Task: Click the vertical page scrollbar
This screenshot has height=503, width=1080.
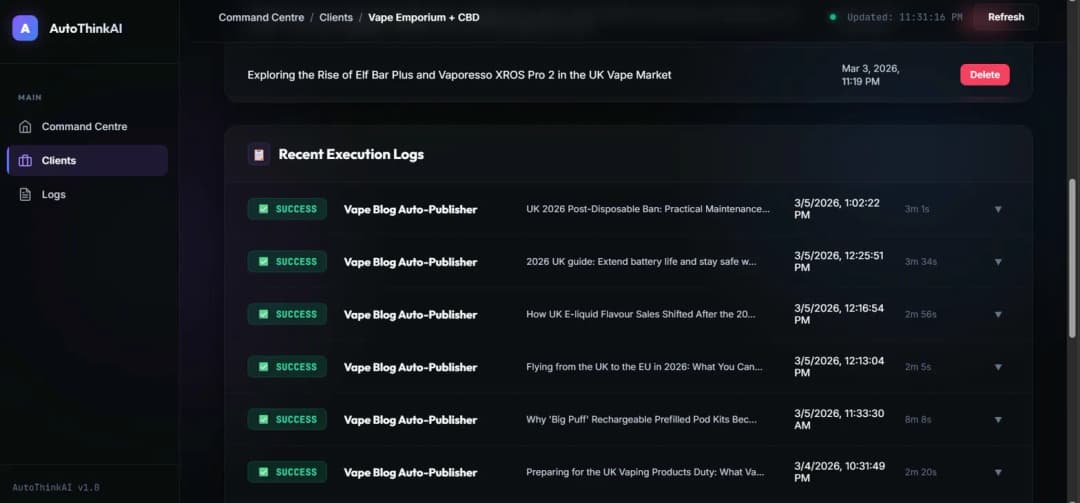Action: (1073, 260)
